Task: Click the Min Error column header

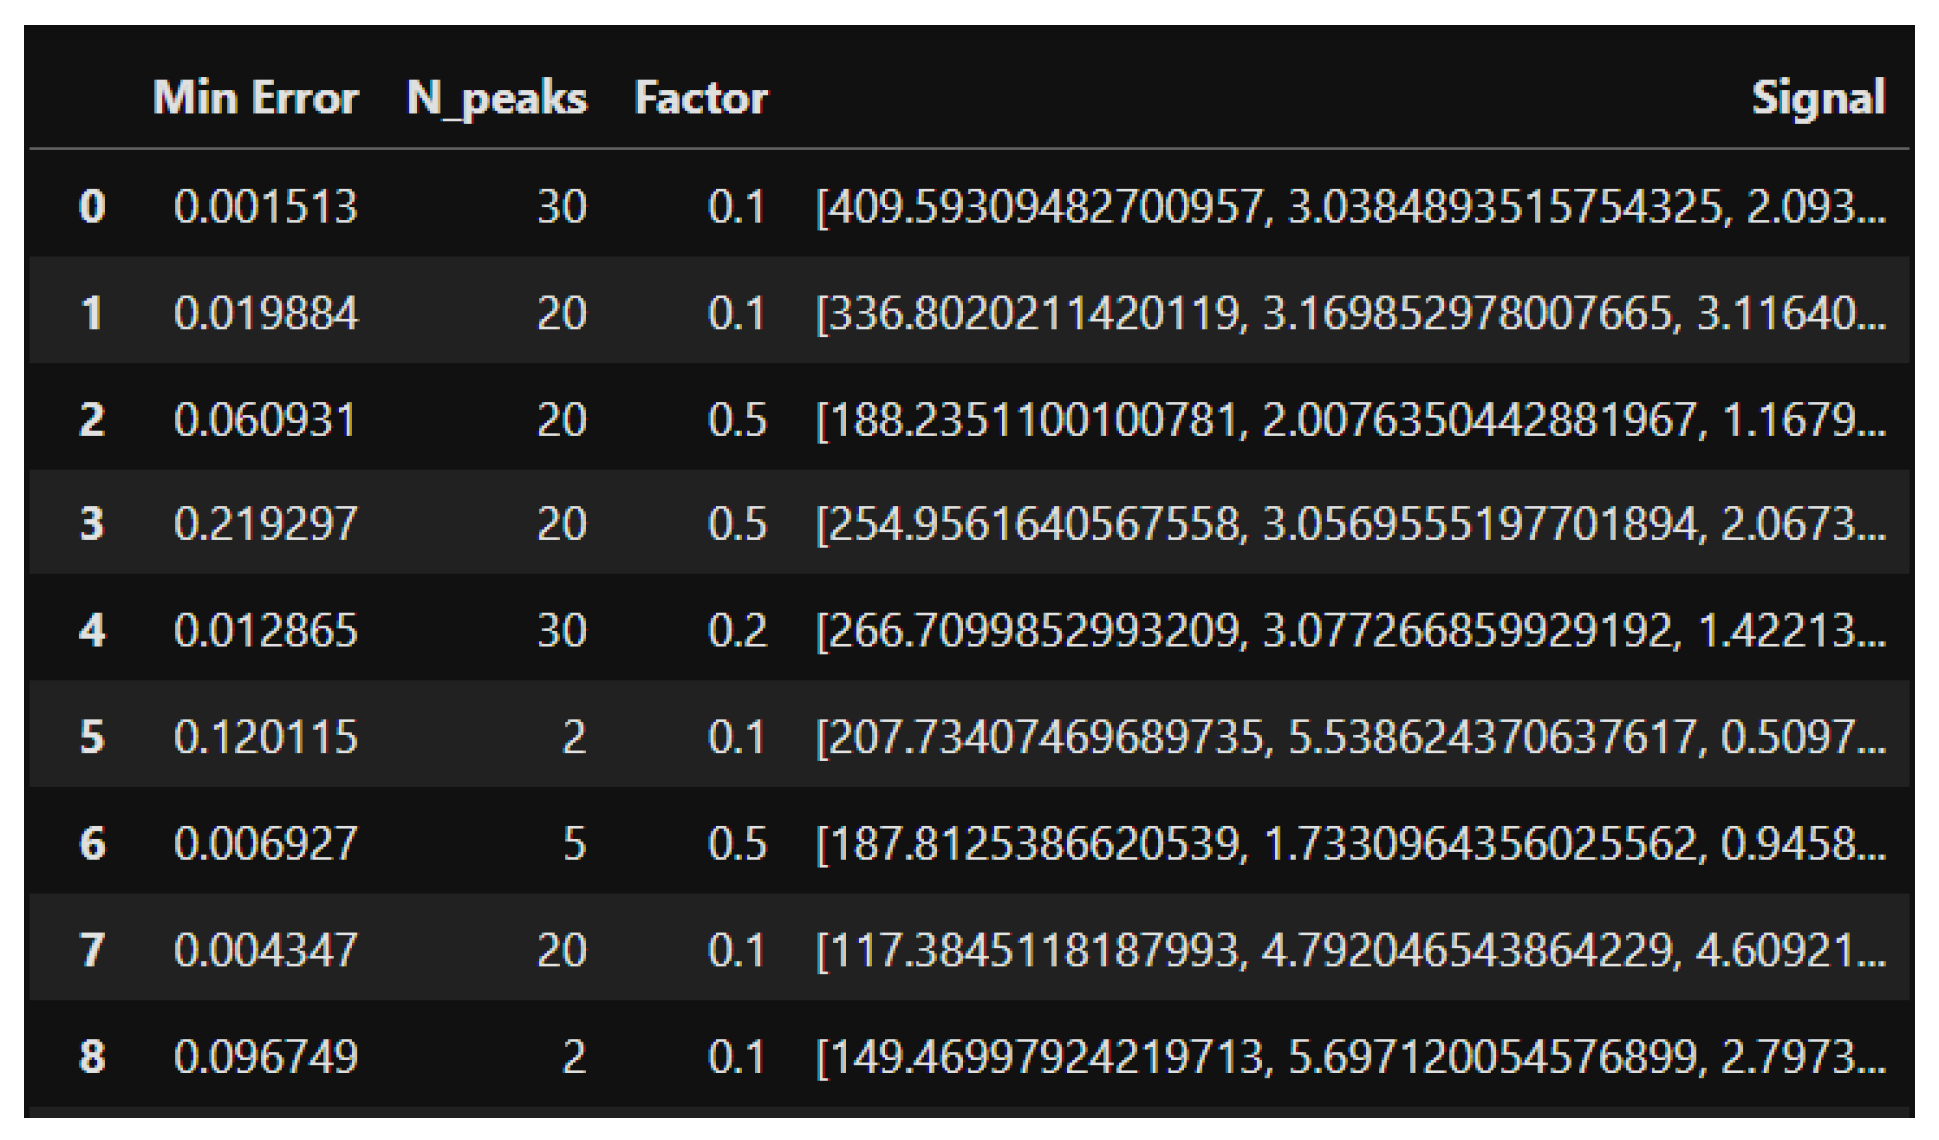Action: coord(255,98)
